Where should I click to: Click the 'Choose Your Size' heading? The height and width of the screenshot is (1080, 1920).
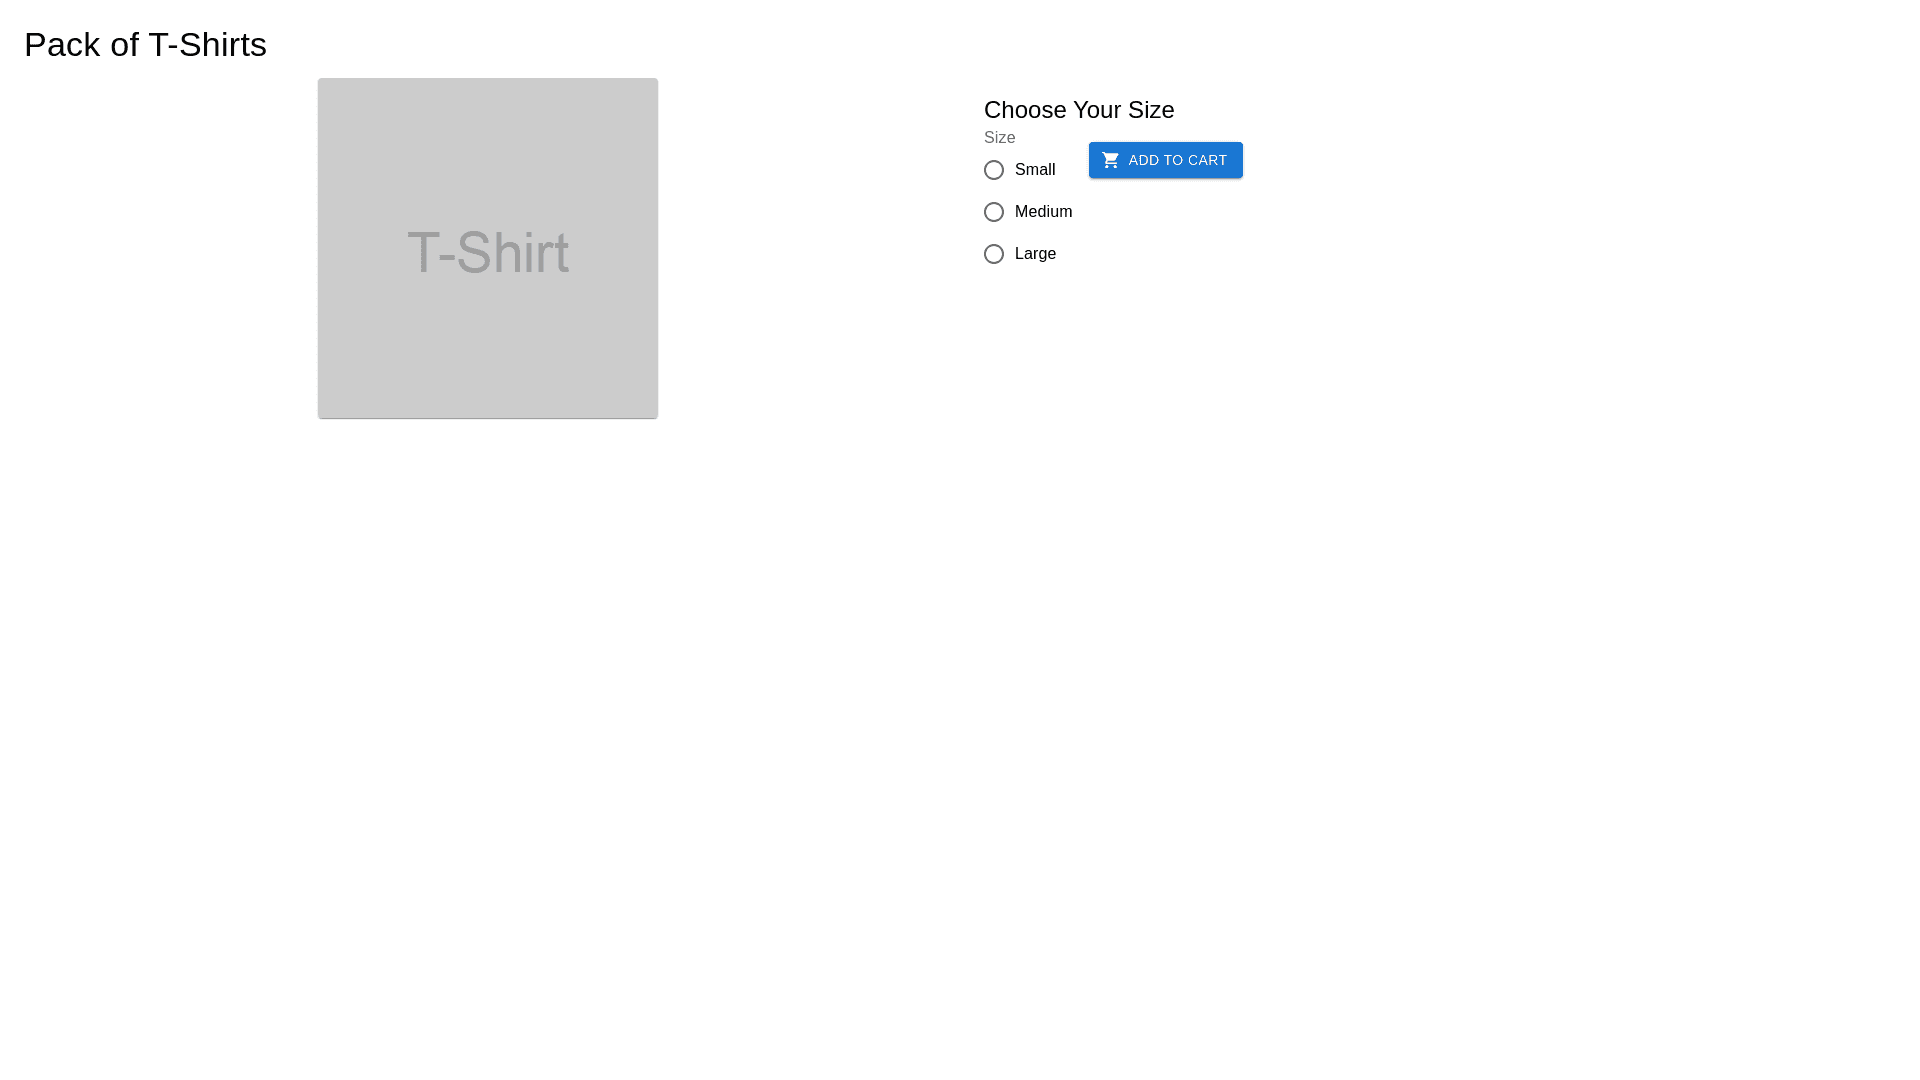1079,110
